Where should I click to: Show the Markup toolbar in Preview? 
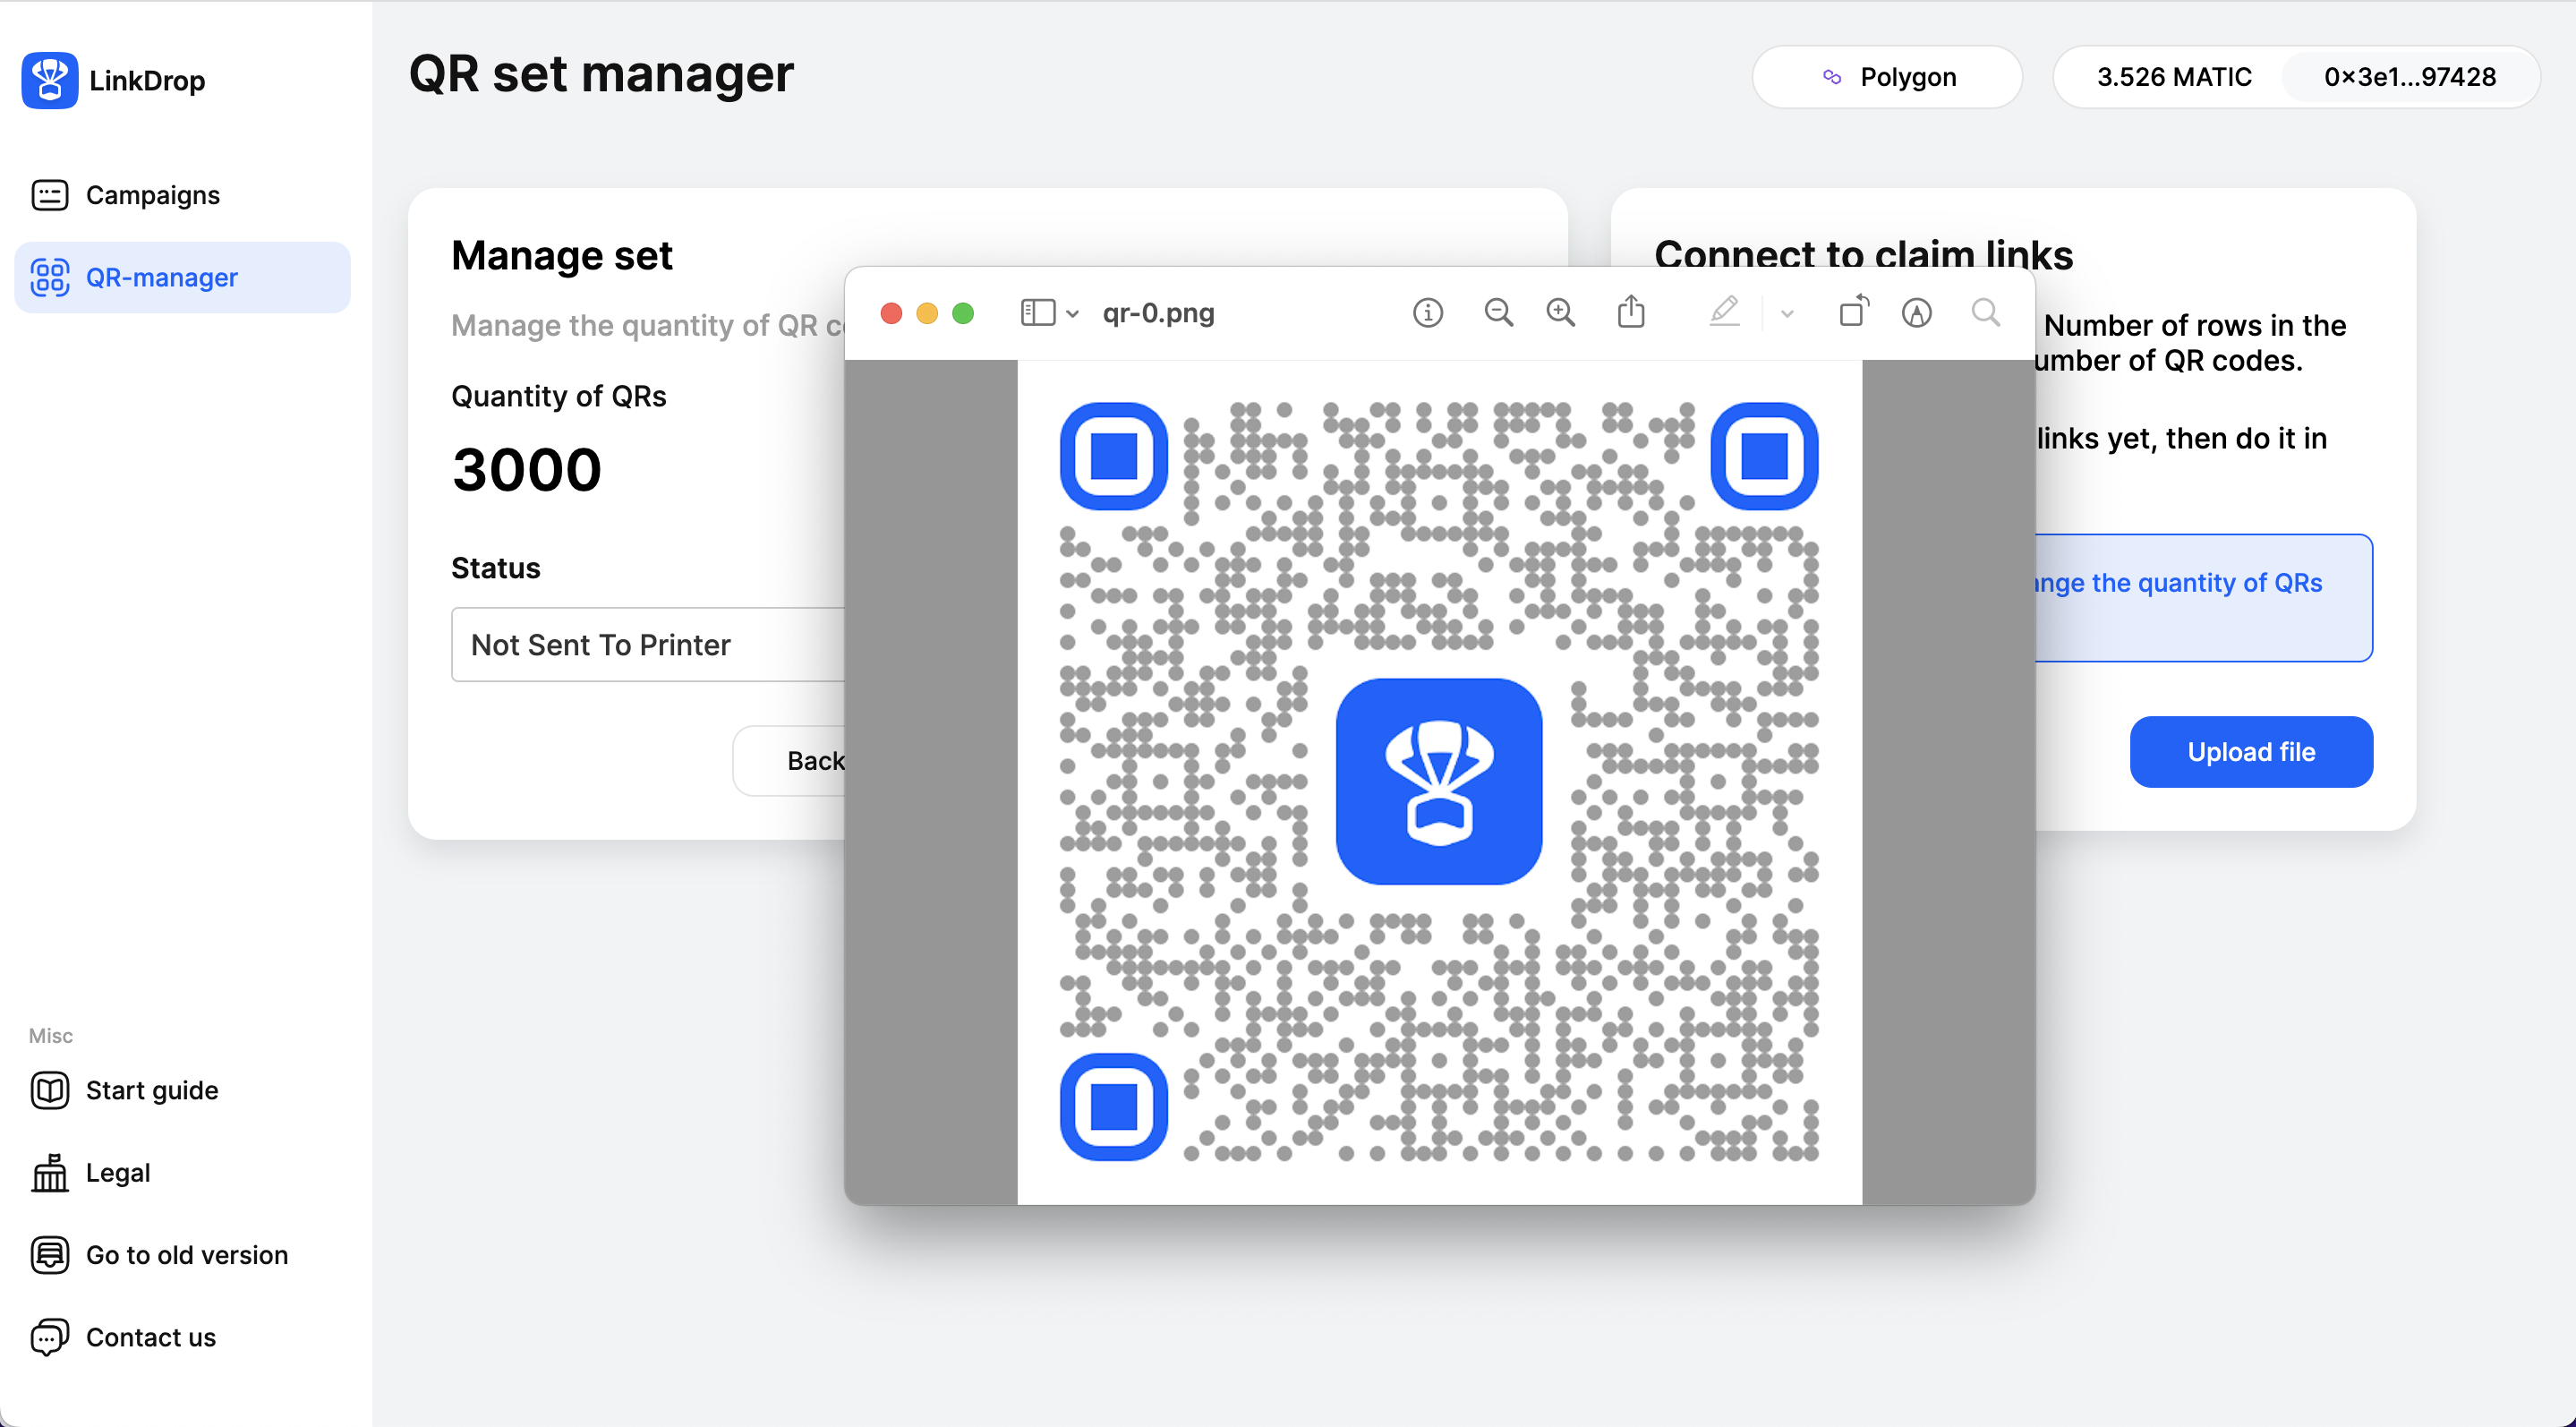pos(1916,313)
